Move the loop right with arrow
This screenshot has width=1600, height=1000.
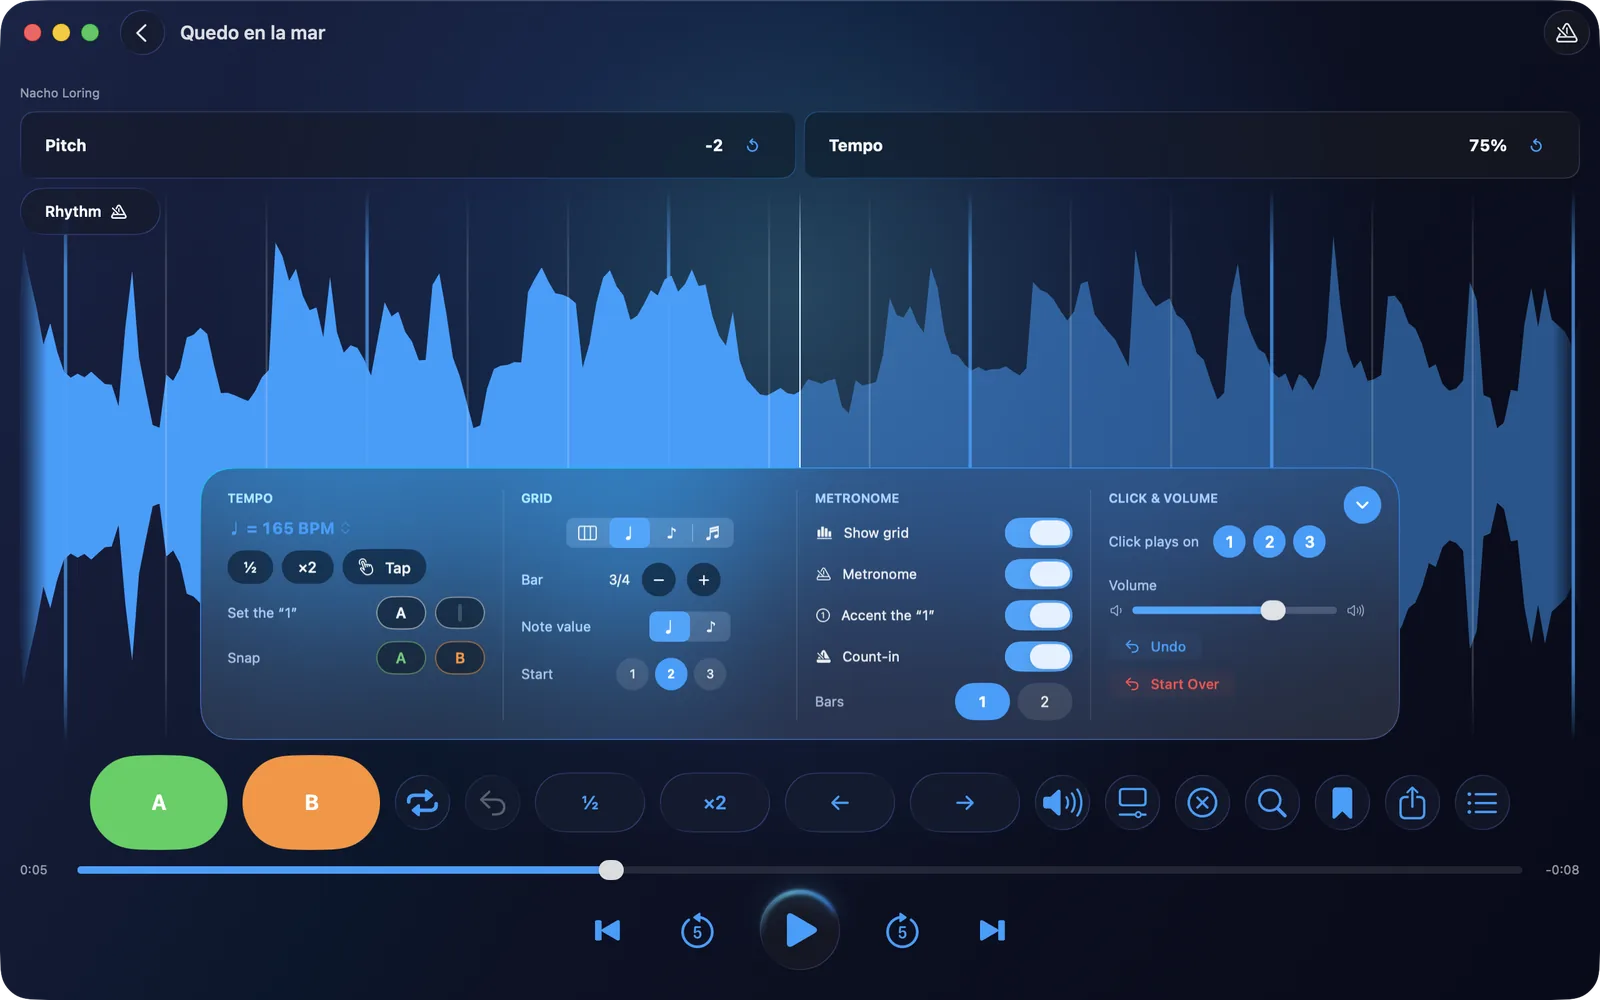click(x=965, y=802)
